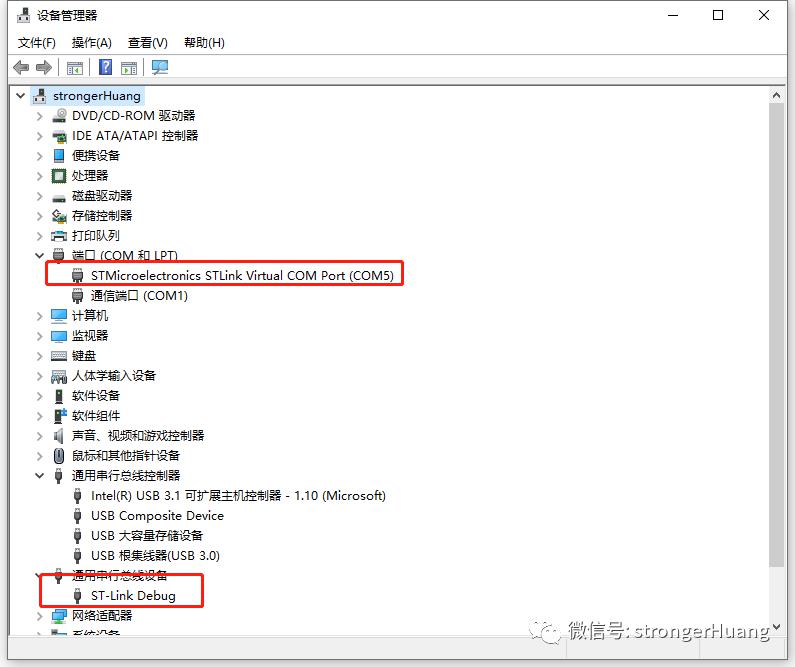This screenshot has width=795, height=667.
Task: Collapse the 端口 (COM 和 LPT) node
Action: tap(40, 255)
